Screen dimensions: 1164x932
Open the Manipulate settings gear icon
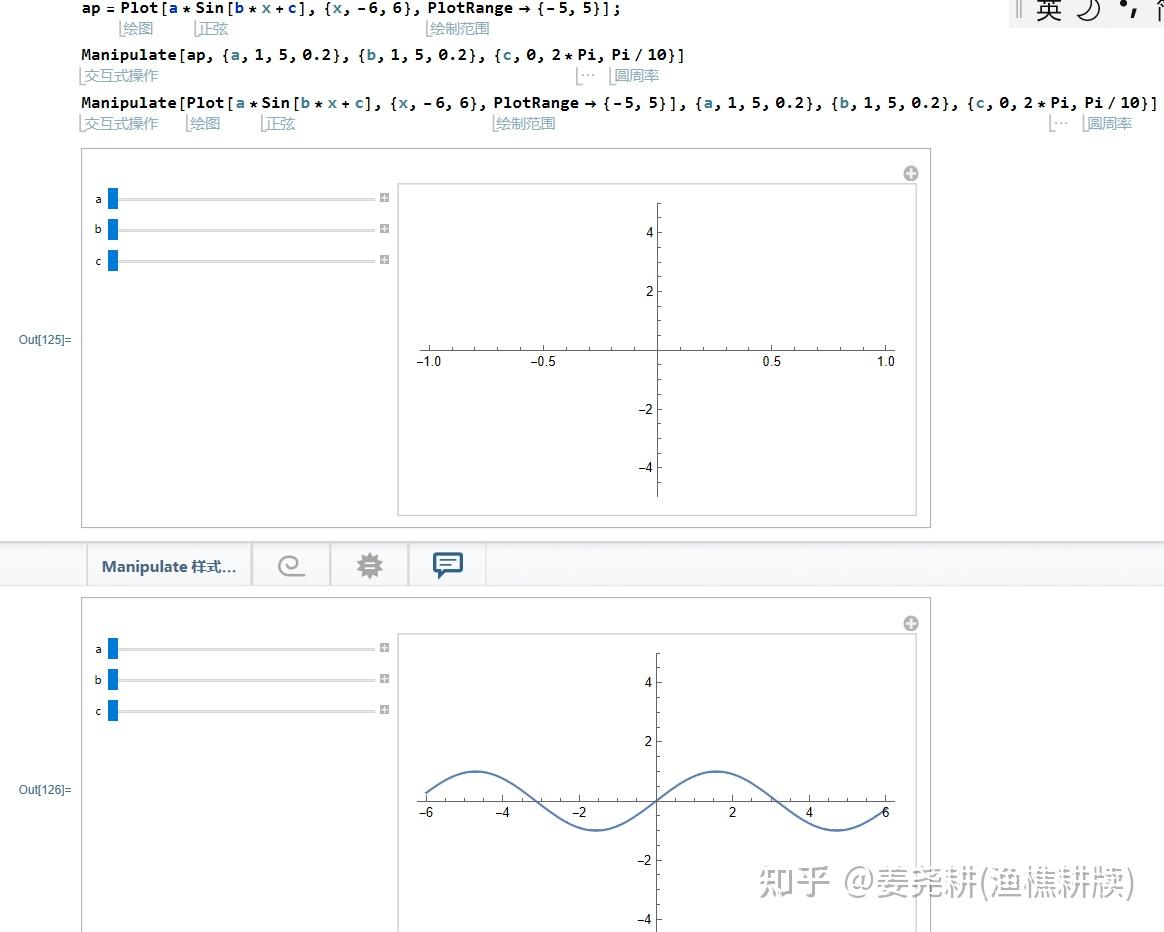[368, 565]
